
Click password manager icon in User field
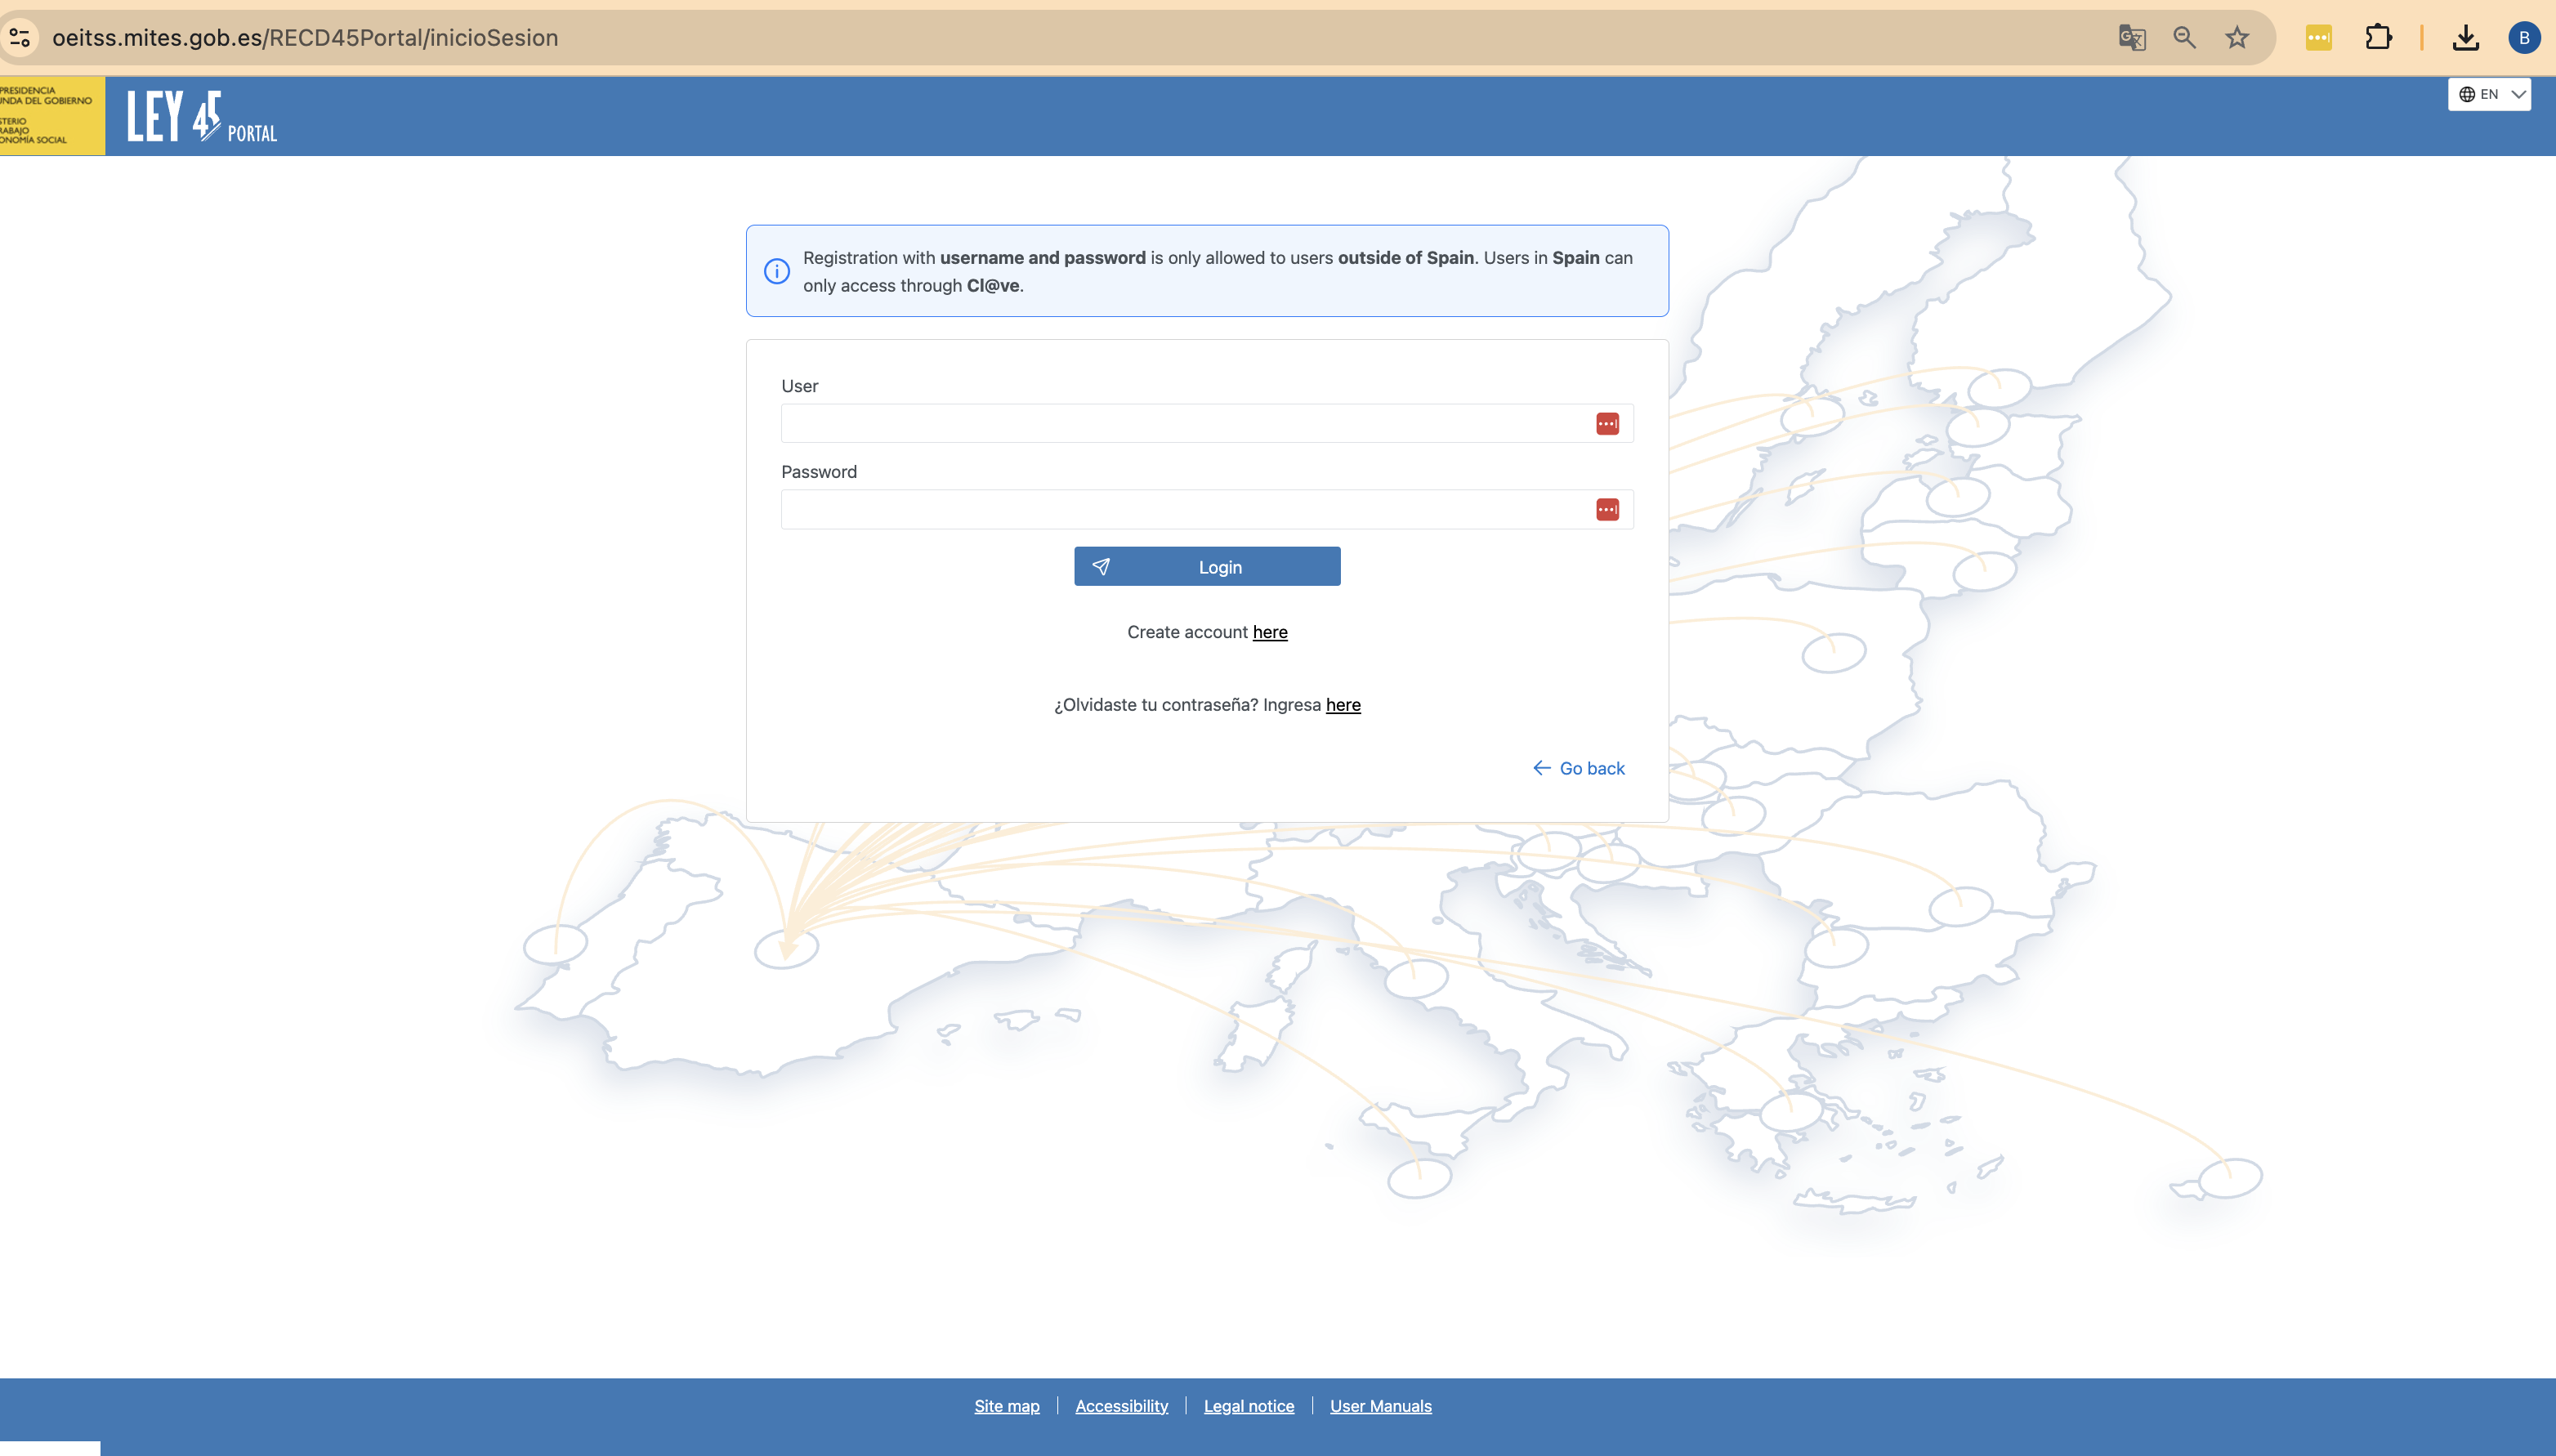coord(1607,424)
